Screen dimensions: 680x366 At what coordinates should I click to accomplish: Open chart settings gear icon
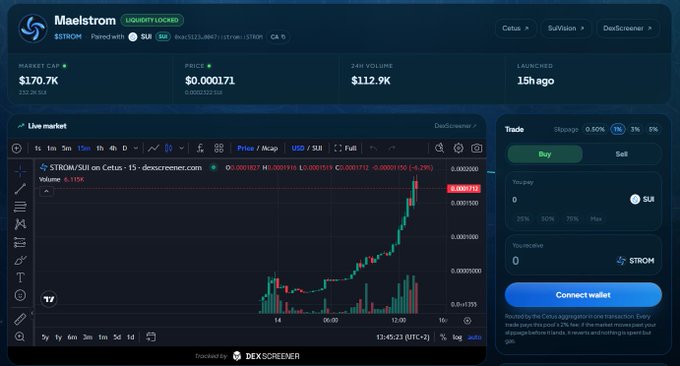point(458,148)
